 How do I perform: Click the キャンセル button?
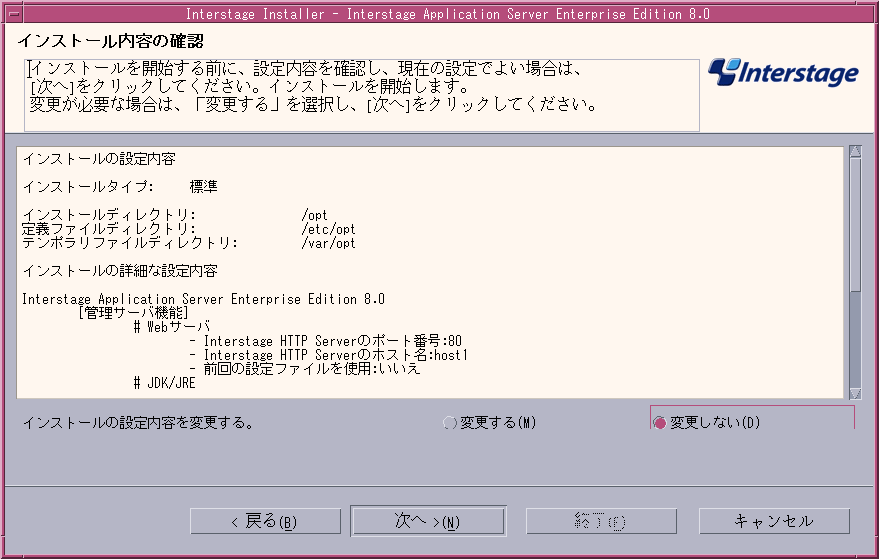click(774, 521)
